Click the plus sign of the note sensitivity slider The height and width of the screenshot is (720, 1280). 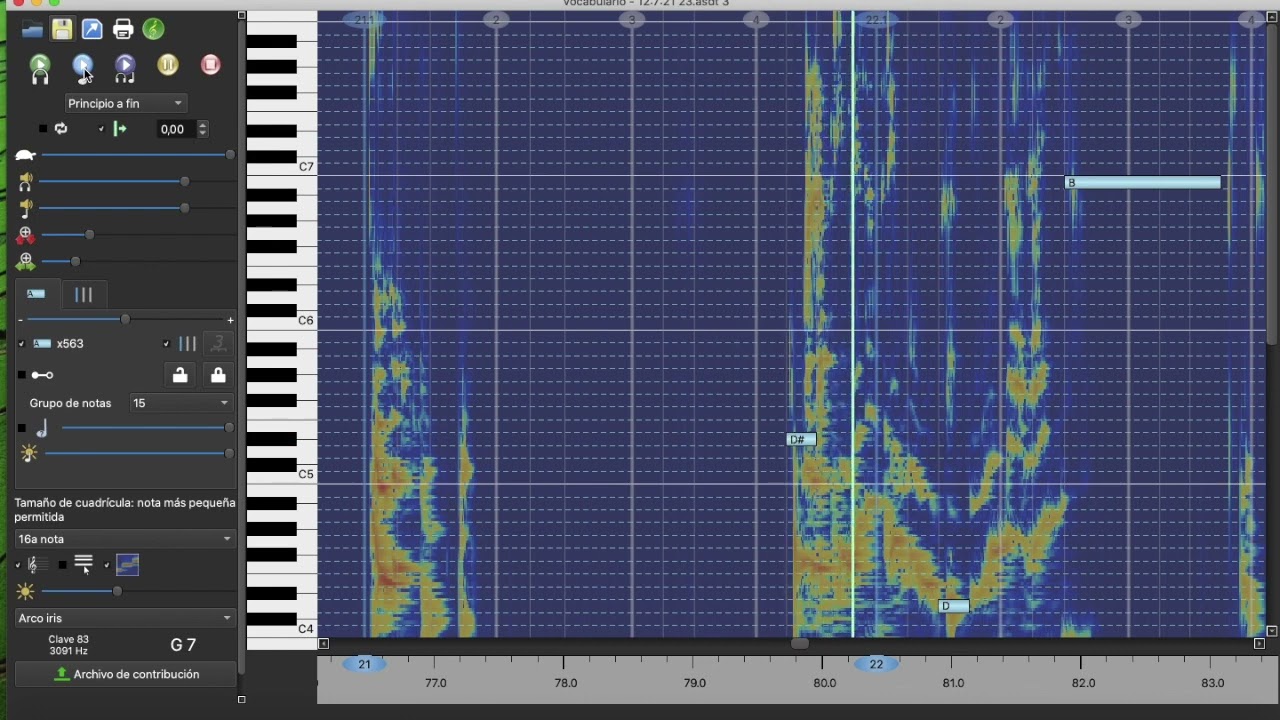231,320
